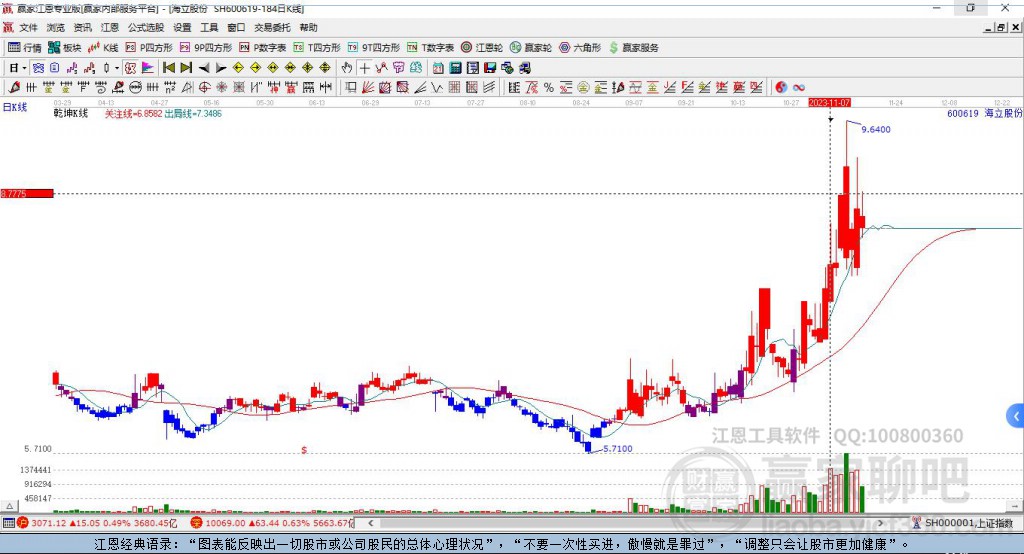The height and width of the screenshot is (554, 1024).
Task: Open the T数字表 tool
Action: (x=430, y=48)
